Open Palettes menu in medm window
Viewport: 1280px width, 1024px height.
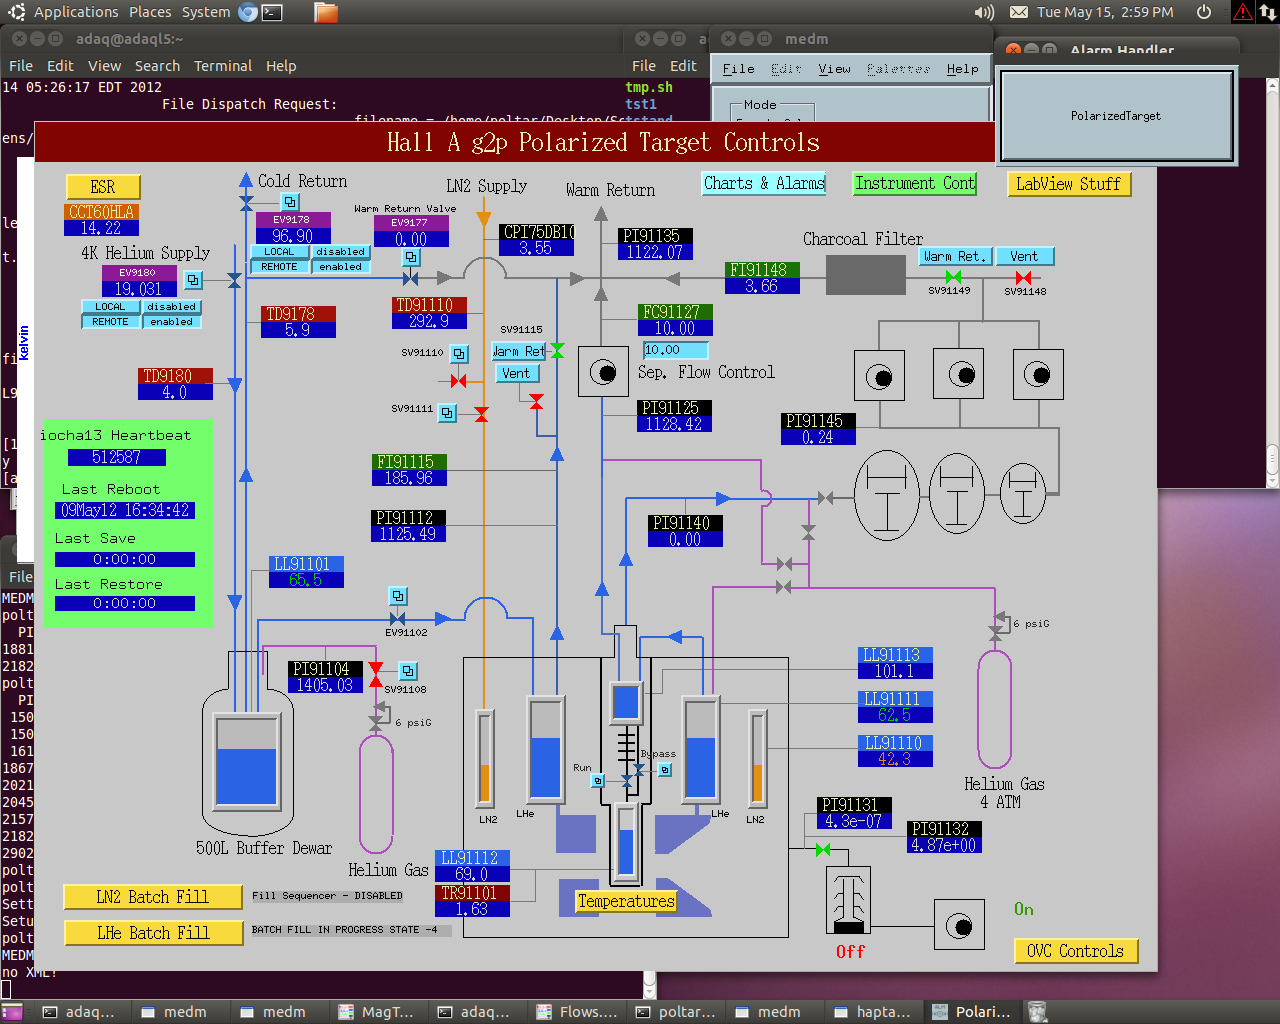tap(898, 69)
